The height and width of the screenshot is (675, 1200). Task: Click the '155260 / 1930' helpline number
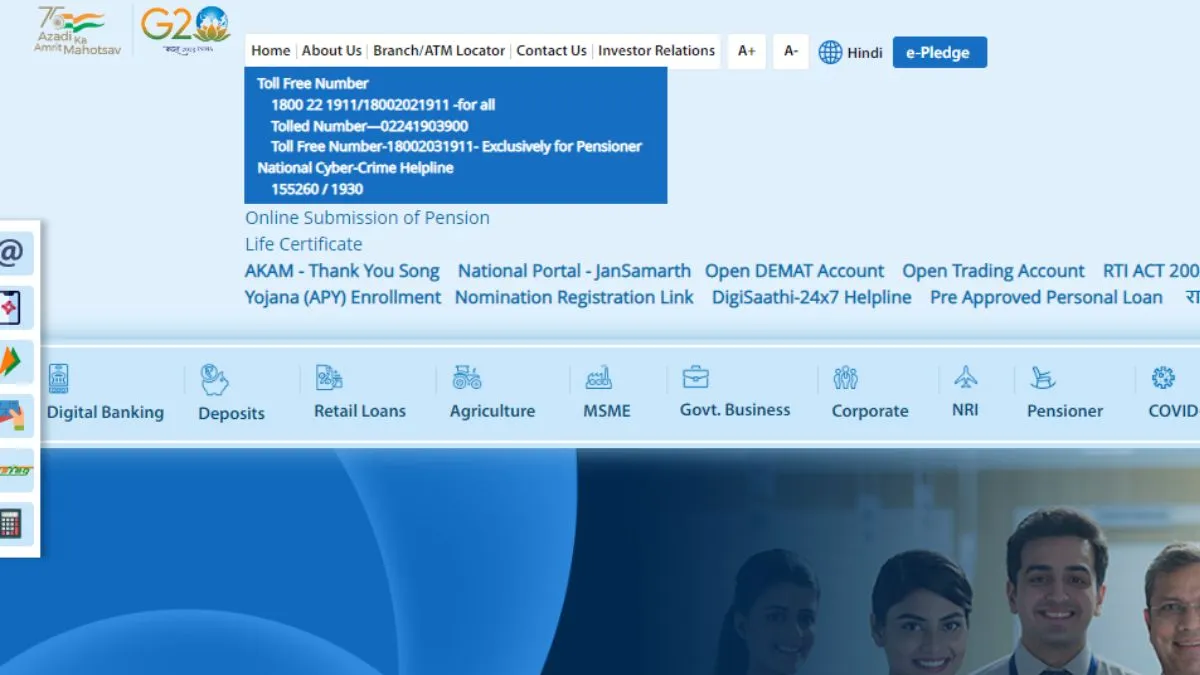317,189
